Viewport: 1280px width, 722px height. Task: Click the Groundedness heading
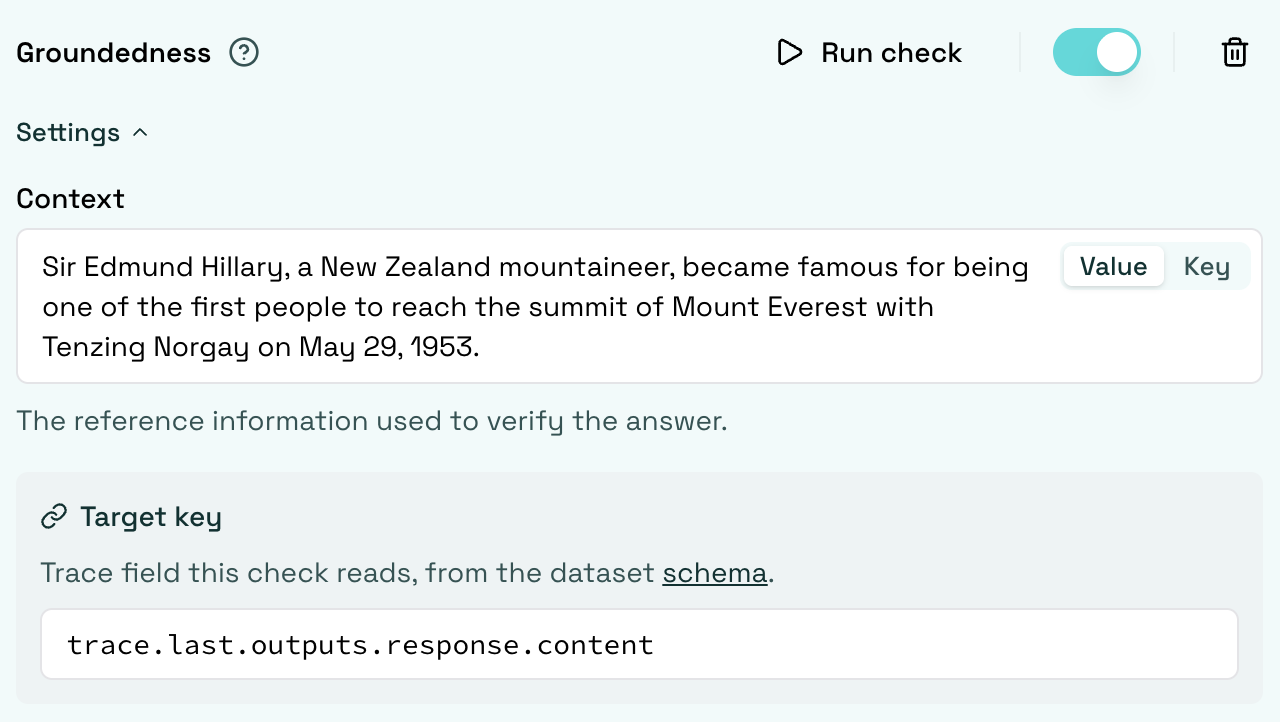click(x=113, y=52)
